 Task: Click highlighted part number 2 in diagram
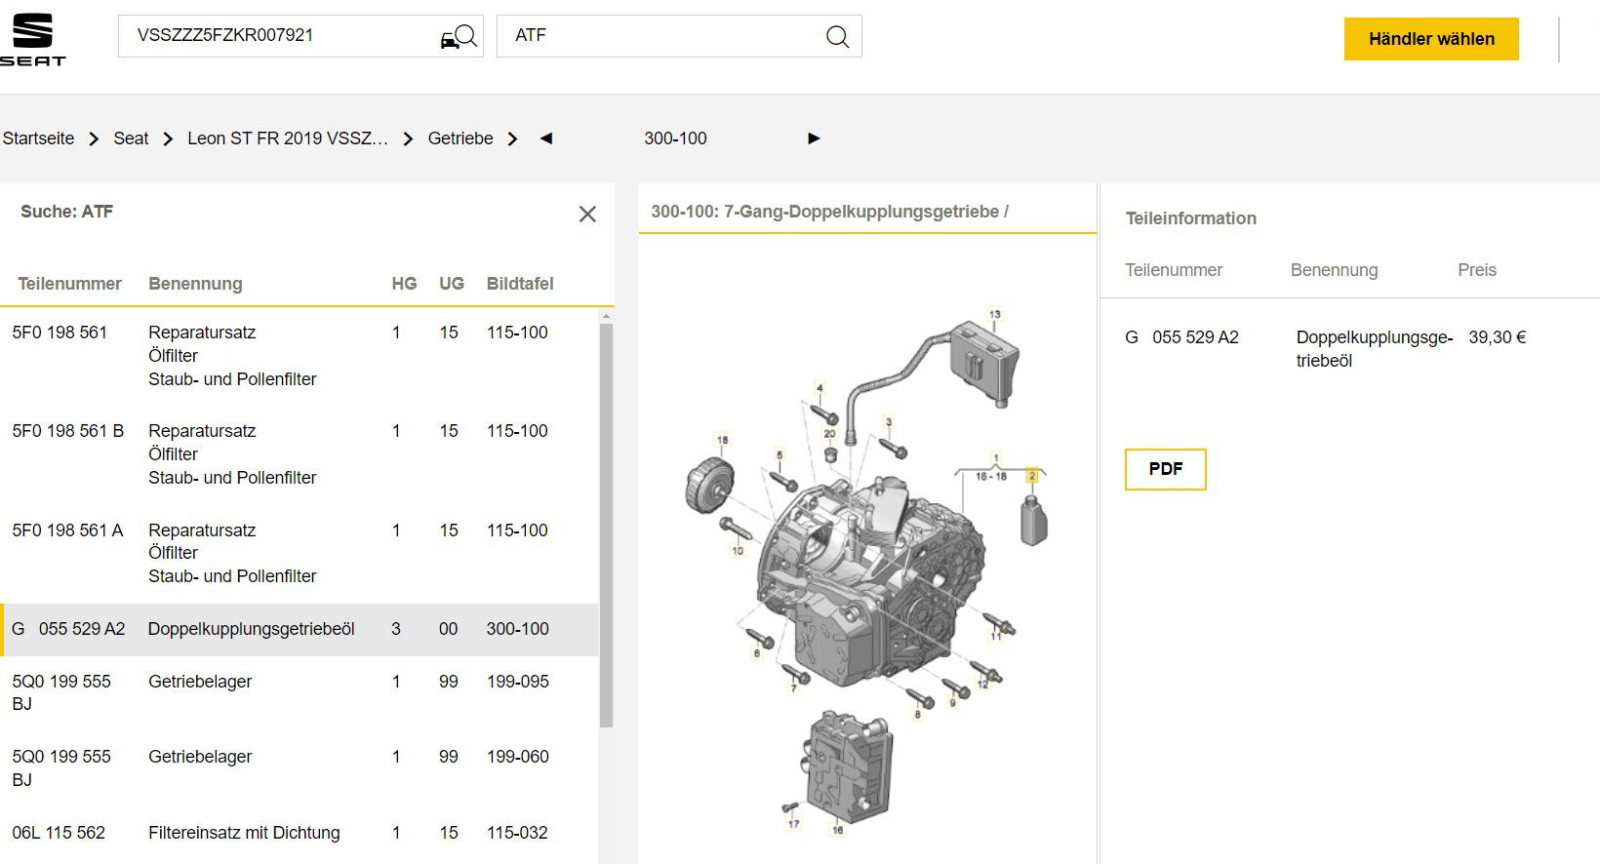click(1032, 476)
